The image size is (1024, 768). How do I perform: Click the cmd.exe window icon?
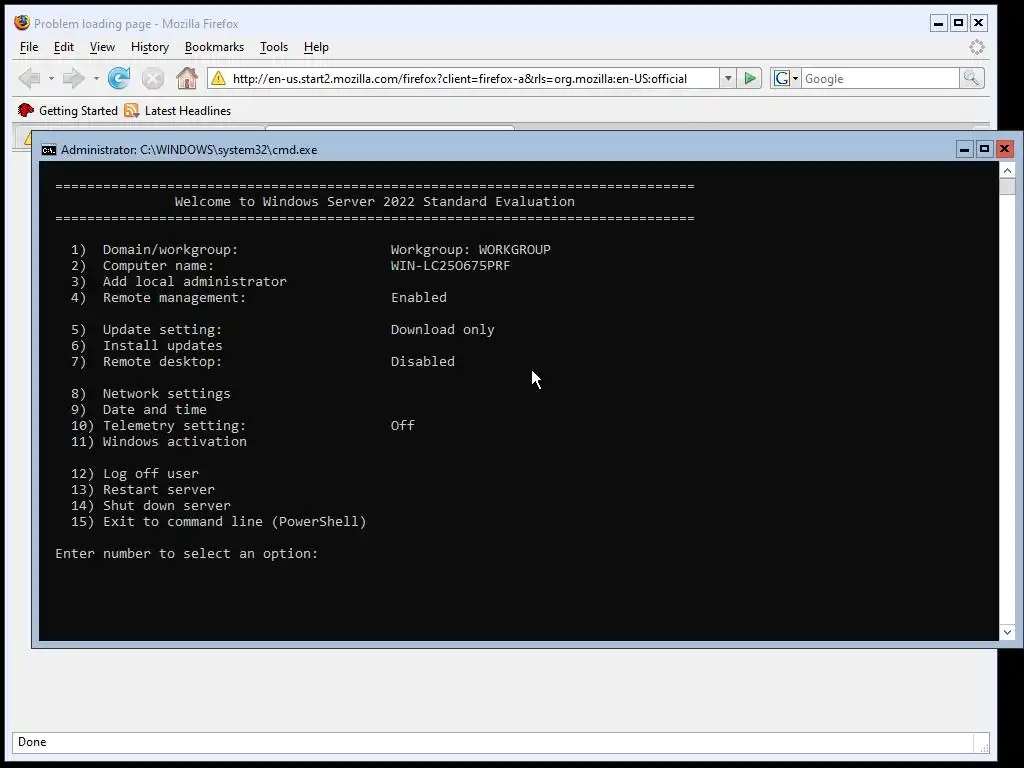click(x=49, y=150)
